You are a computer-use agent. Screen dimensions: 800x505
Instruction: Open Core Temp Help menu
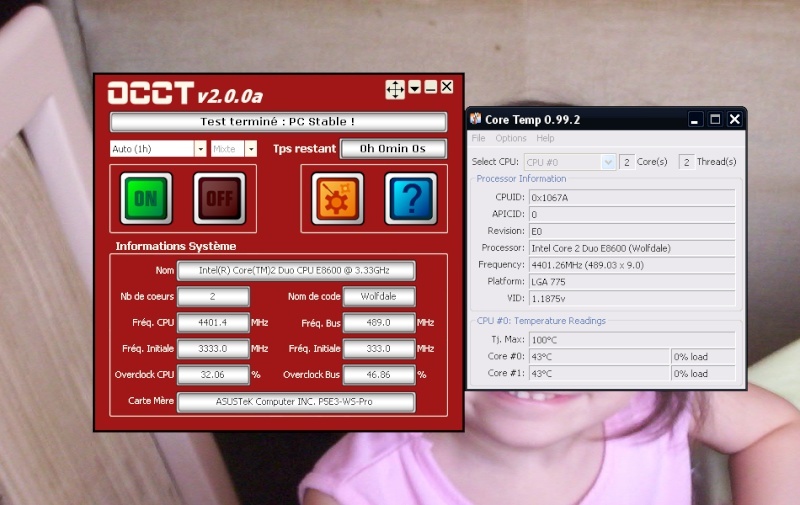click(545, 138)
